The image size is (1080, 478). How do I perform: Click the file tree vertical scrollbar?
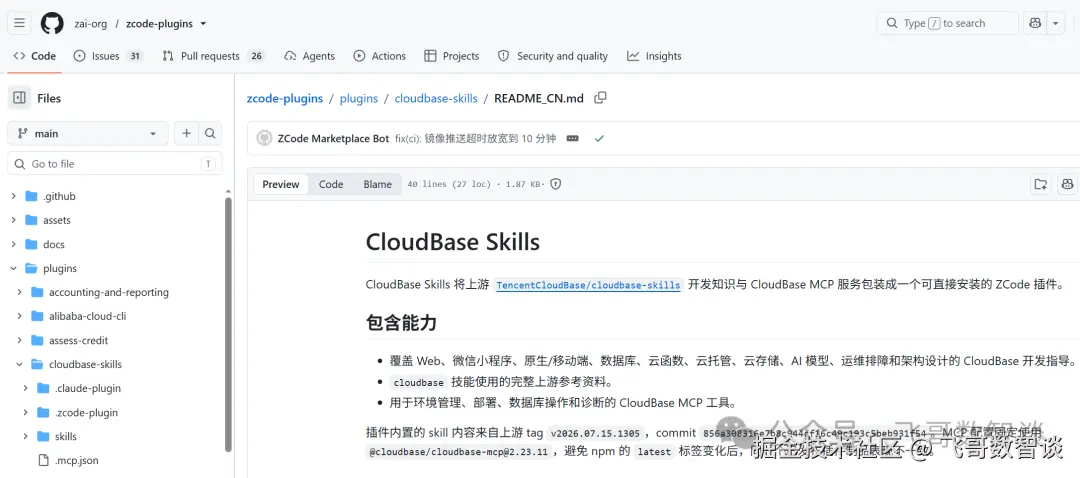click(x=229, y=324)
